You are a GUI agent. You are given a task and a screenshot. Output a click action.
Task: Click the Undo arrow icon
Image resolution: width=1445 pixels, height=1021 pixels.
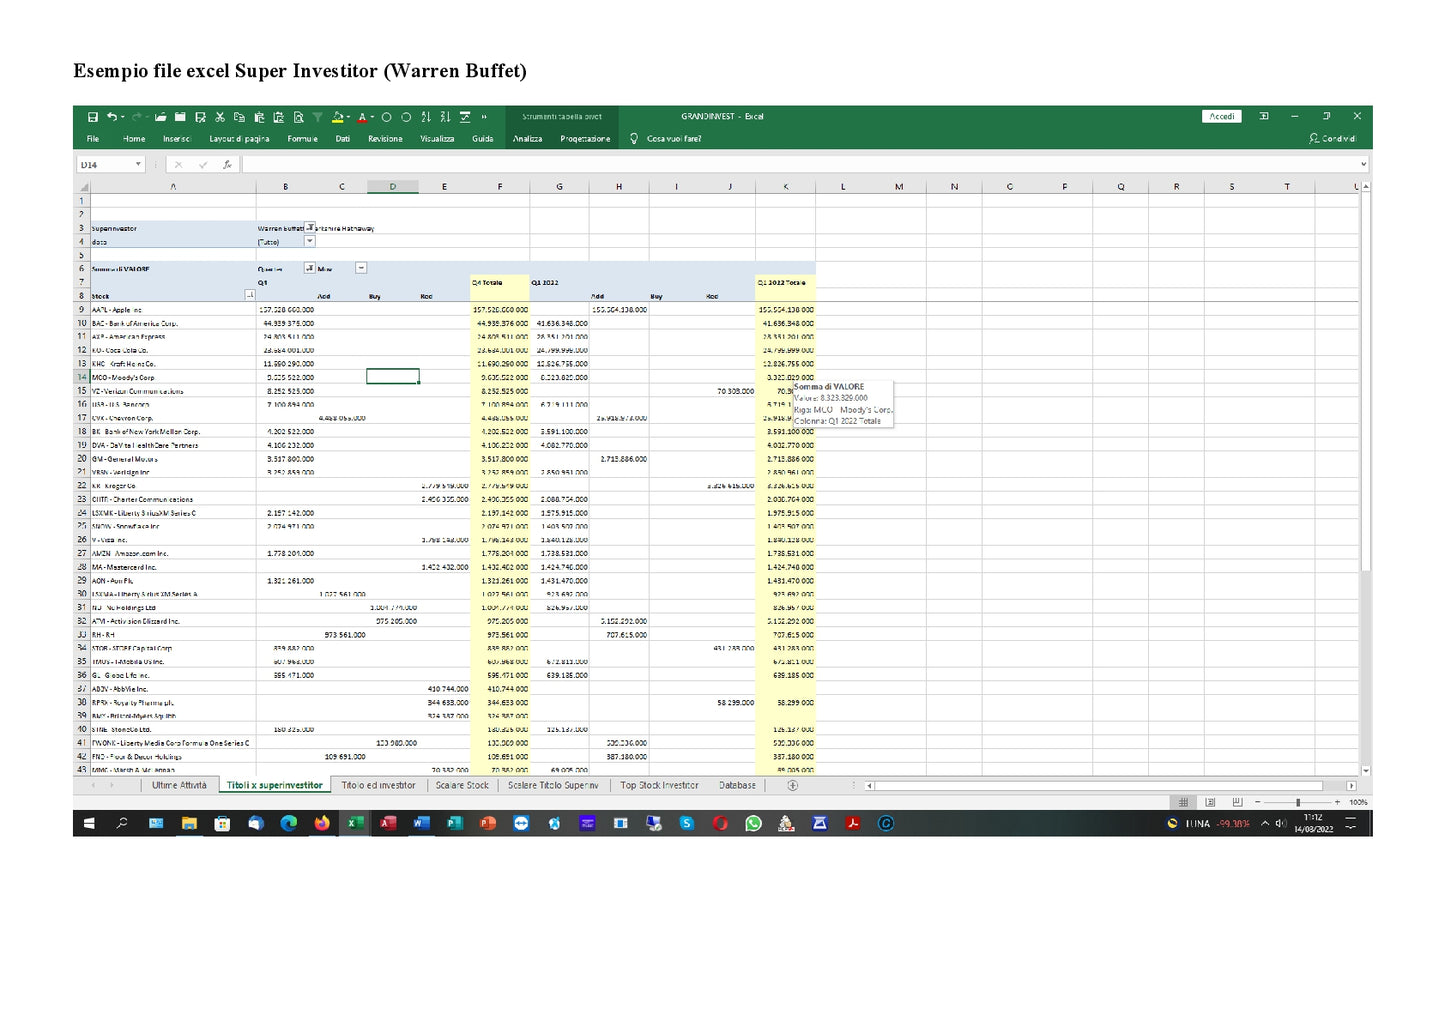(x=111, y=117)
